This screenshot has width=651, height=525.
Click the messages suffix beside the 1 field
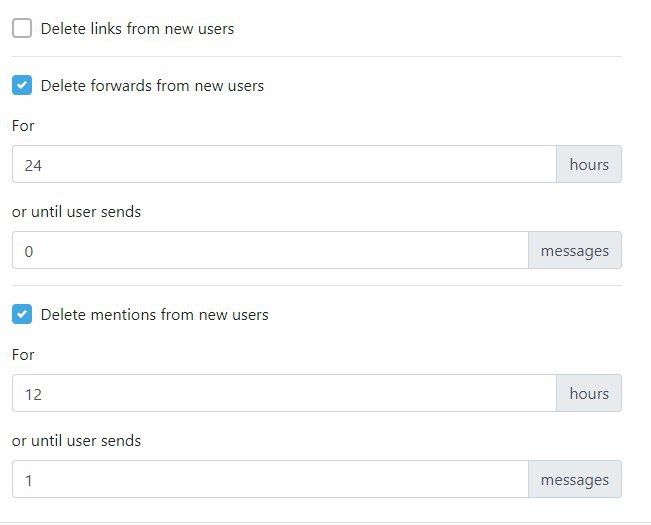pyautogui.click(x=575, y=479)
